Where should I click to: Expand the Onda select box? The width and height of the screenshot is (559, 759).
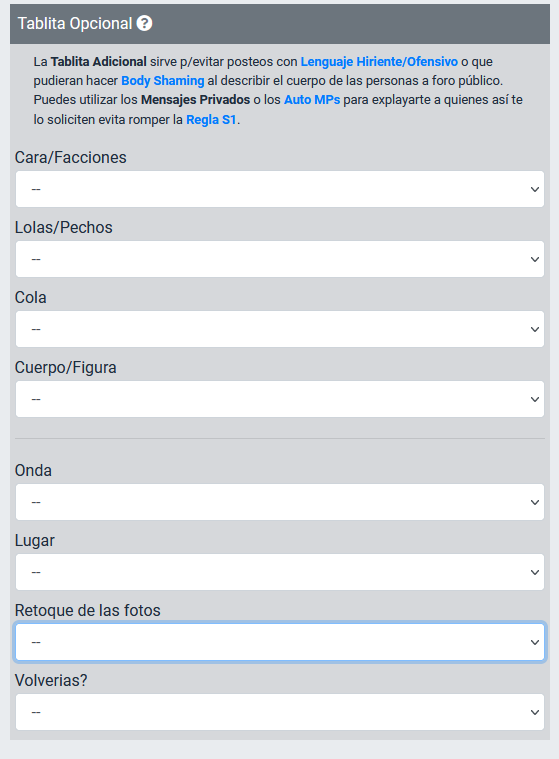tap(280, 502)
